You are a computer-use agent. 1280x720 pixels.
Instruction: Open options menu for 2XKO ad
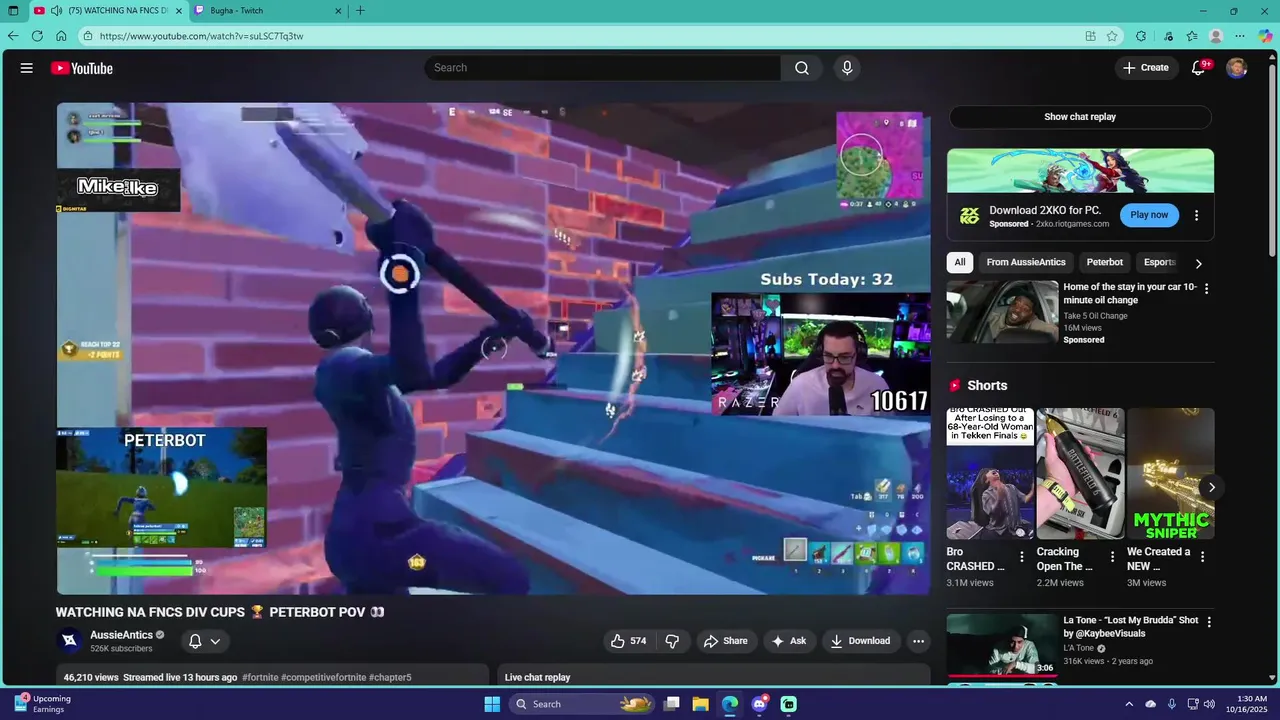pos(1196,215)
